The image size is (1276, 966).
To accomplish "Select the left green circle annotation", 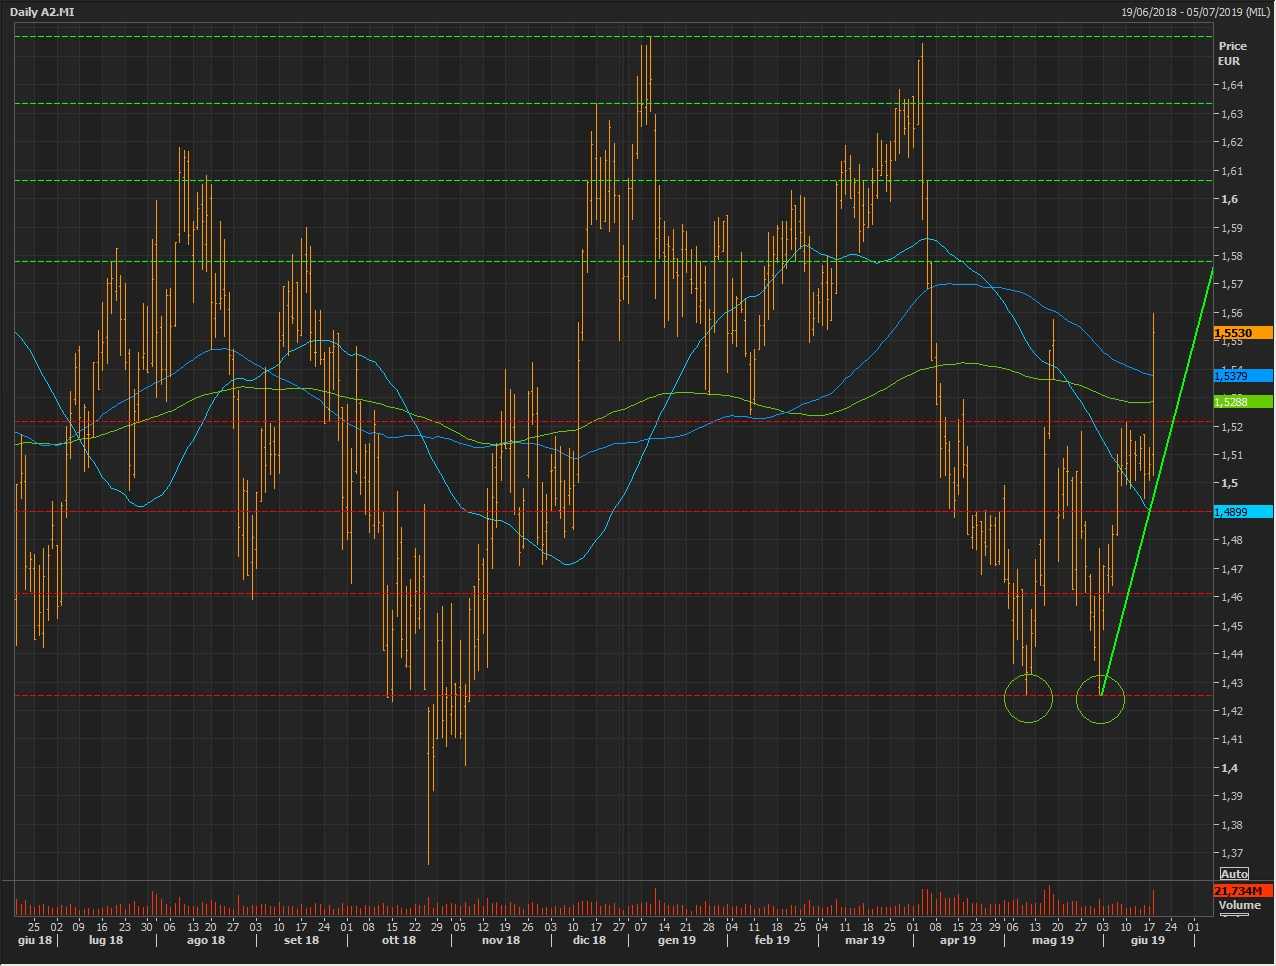I will point(1028,698).
